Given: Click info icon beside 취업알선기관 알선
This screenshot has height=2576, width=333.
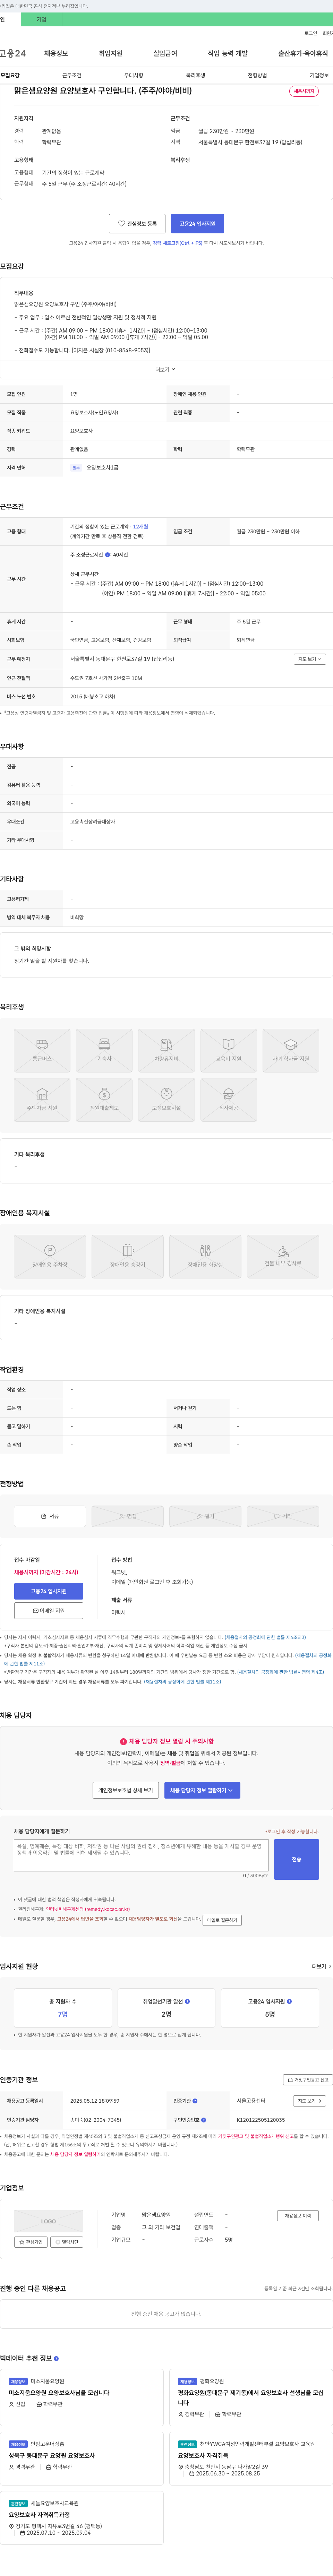Looking at the screenshot, I should click(187, 2001).
